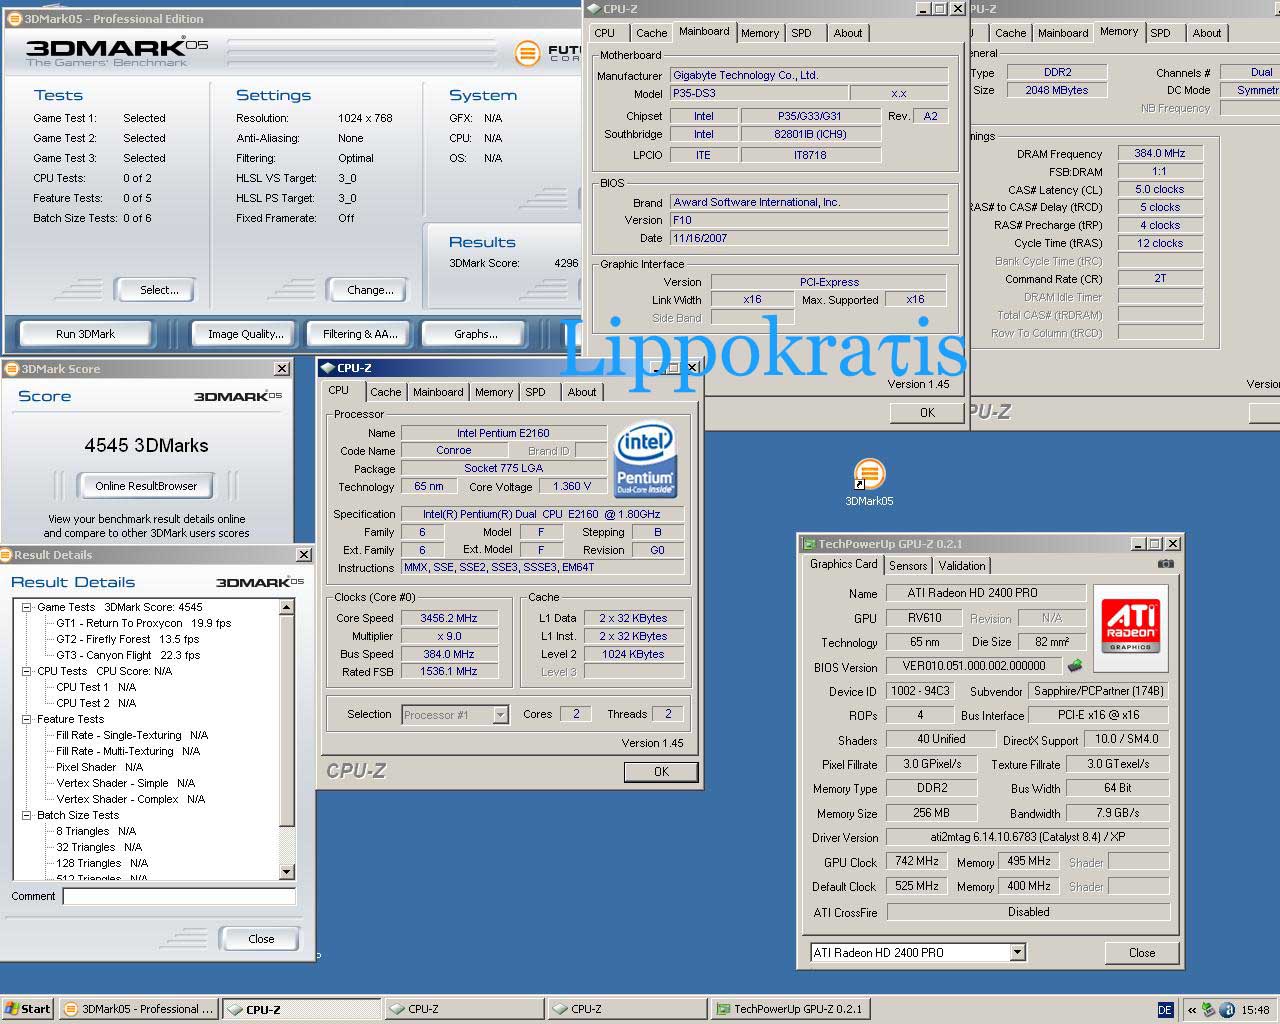Expand hidden tray icons arrow

tap(1191, 1010)
